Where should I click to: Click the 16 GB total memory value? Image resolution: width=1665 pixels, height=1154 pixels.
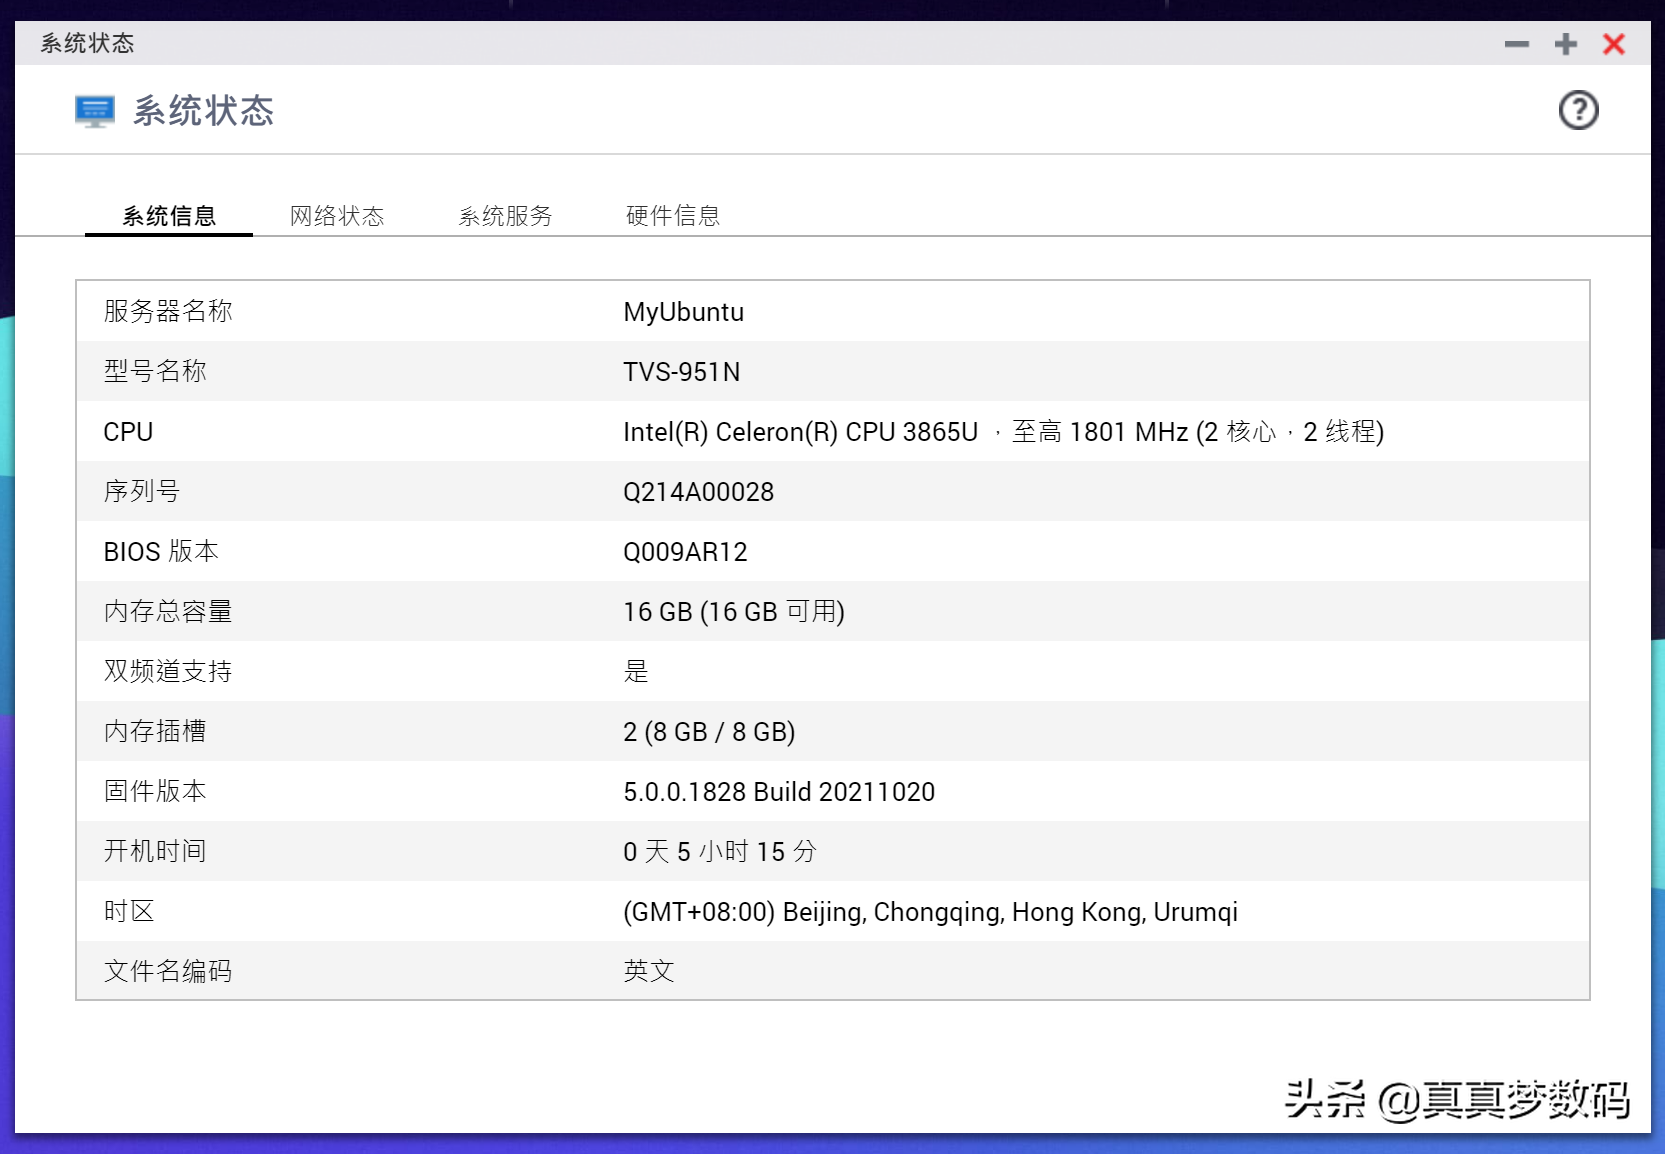pyautogui.click(x=733, y=612)
